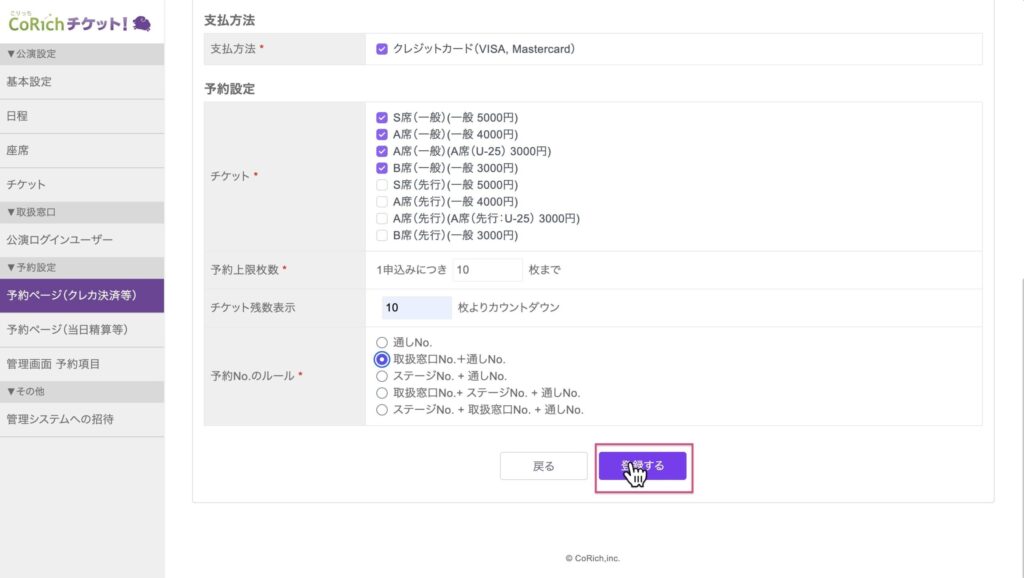Tick B席(先行) 3000円 checkbox
The height and width of the screenshot is (578, 1024).
click(382, 235)
